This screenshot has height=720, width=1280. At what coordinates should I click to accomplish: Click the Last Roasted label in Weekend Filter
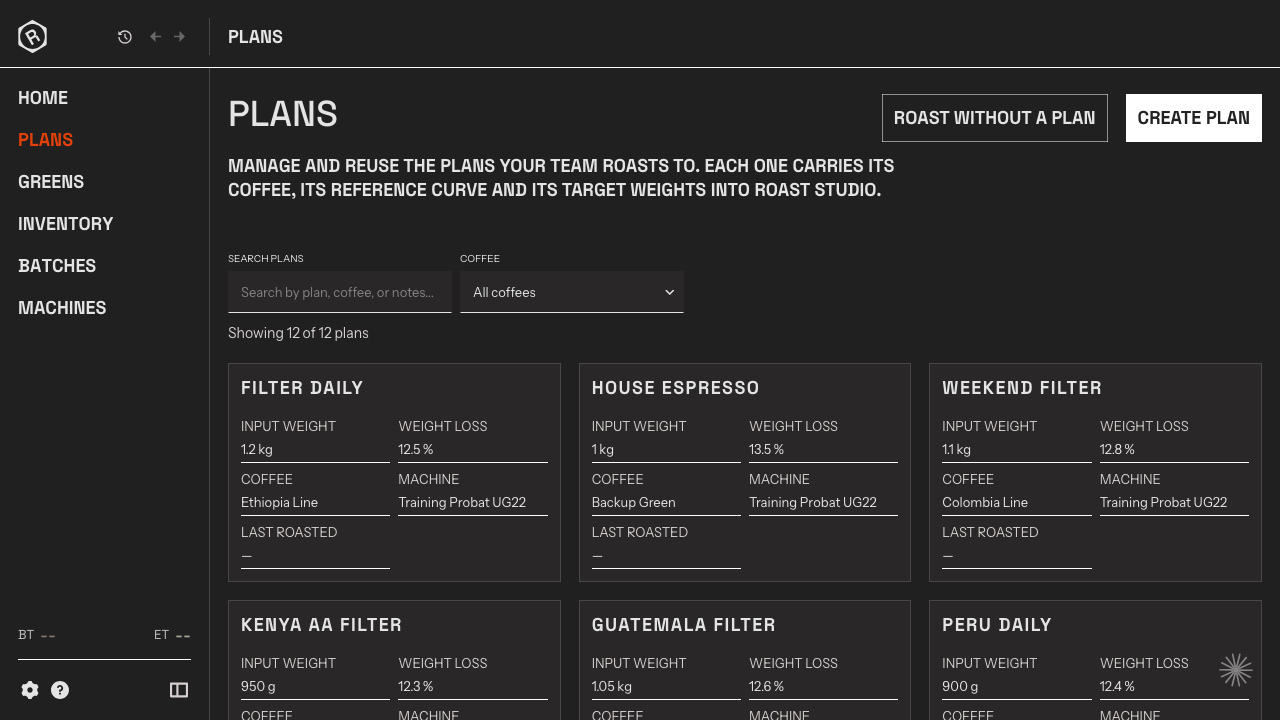990,533
